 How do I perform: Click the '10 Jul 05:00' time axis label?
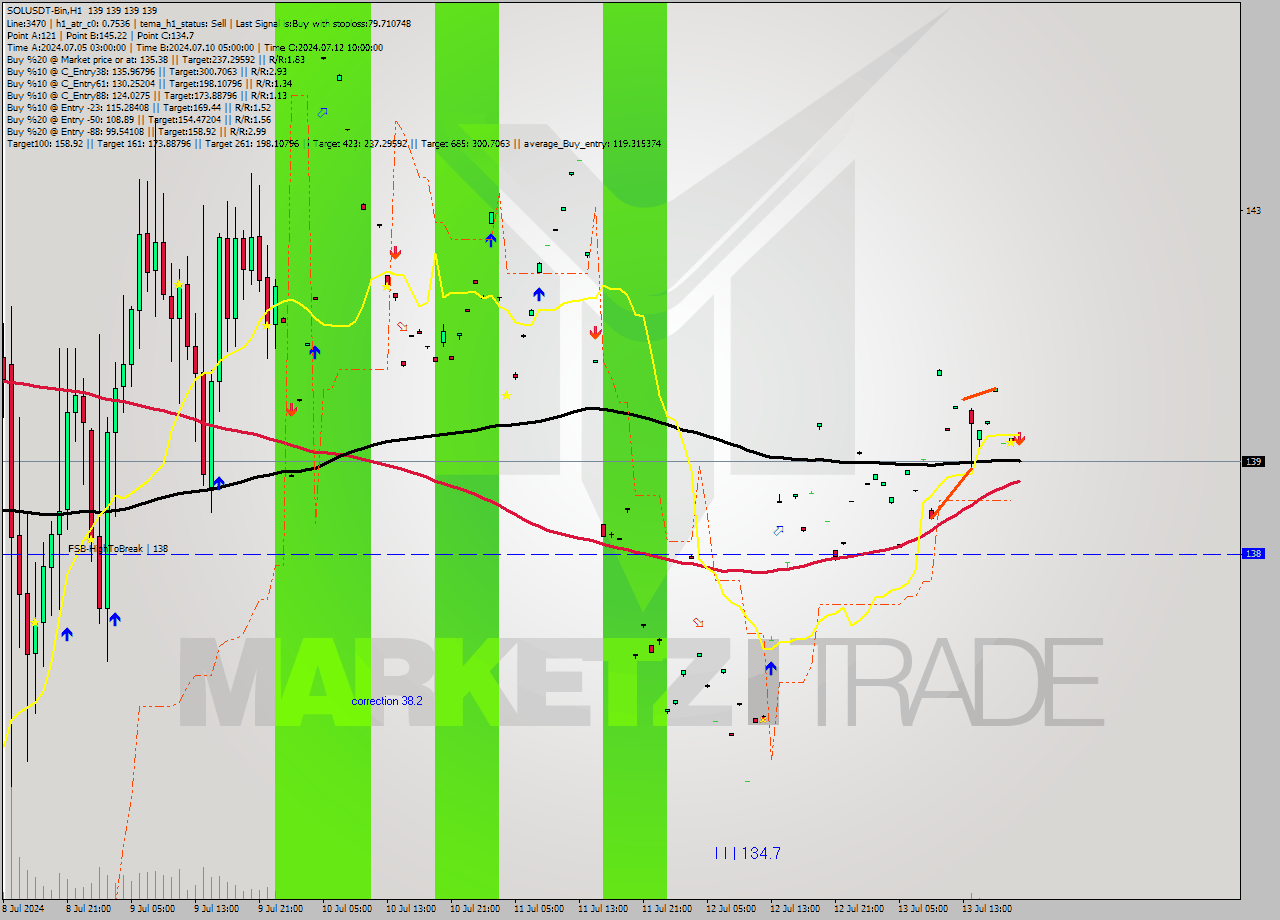coord(346,909)
